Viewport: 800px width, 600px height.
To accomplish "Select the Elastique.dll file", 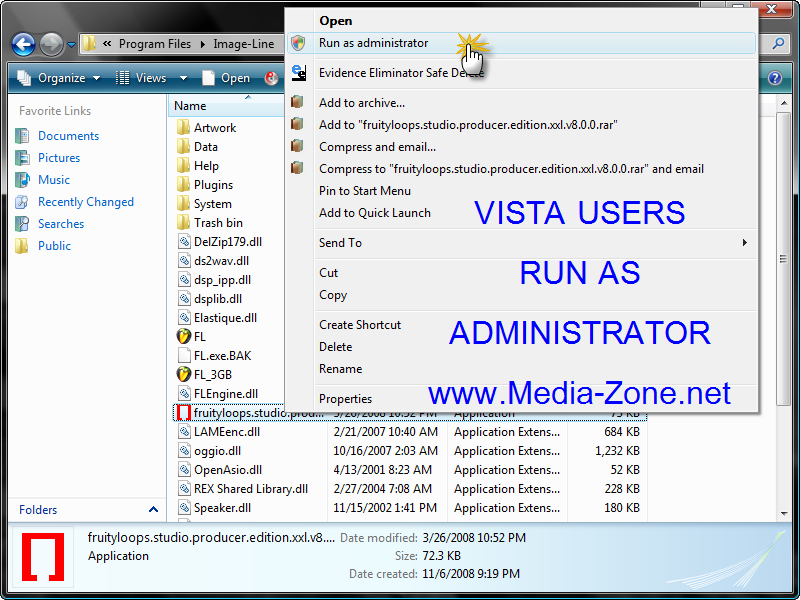I will coord(225,318).
